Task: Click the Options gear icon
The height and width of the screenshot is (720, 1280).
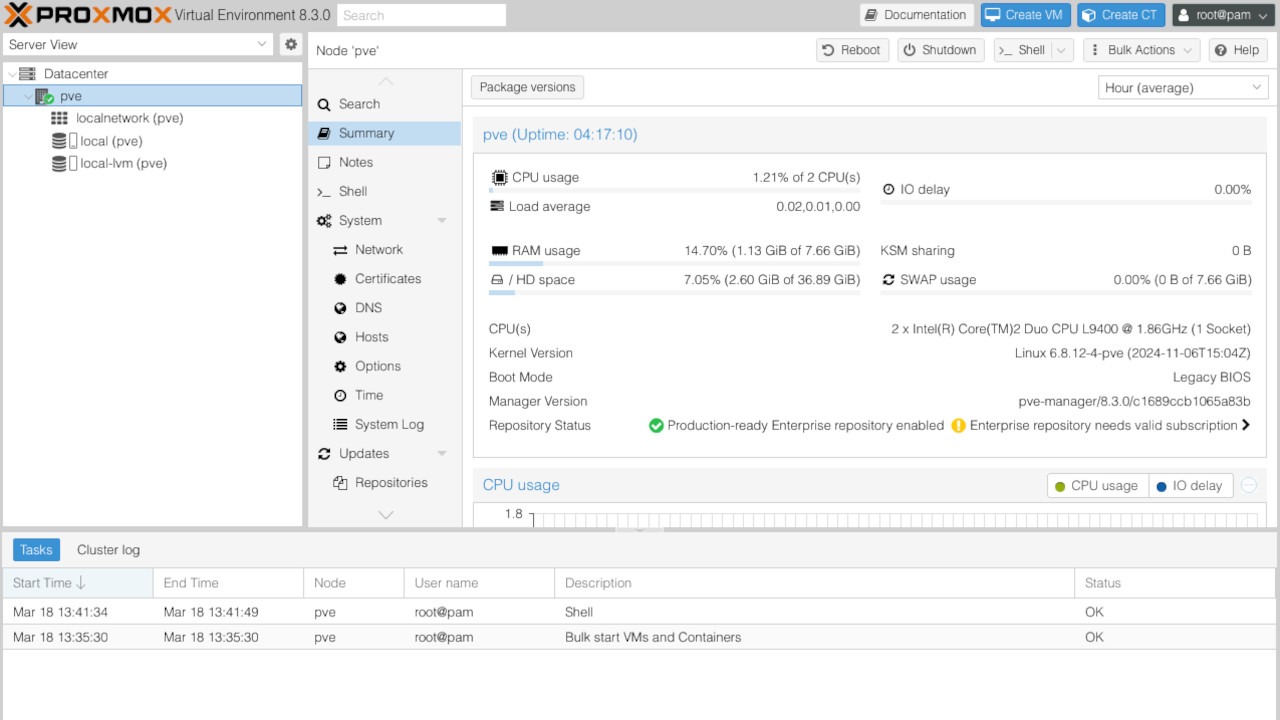Action: (340, 366)
